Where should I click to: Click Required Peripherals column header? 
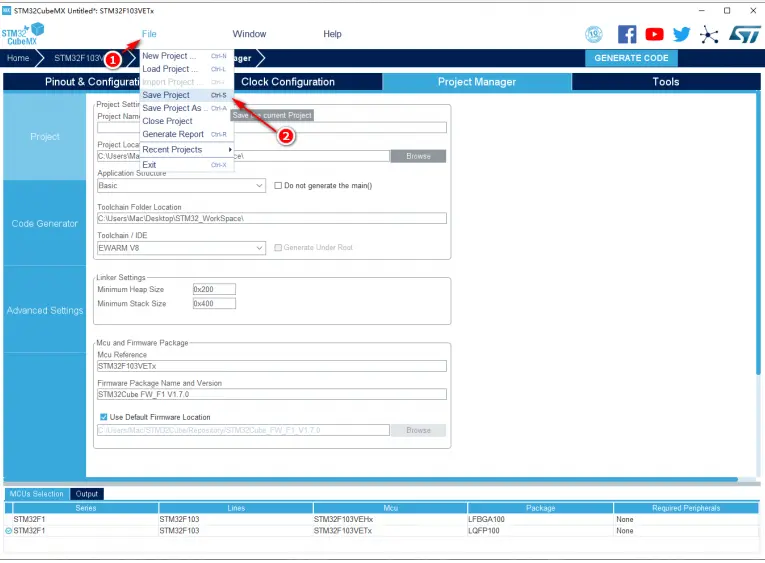pos(686,508)
